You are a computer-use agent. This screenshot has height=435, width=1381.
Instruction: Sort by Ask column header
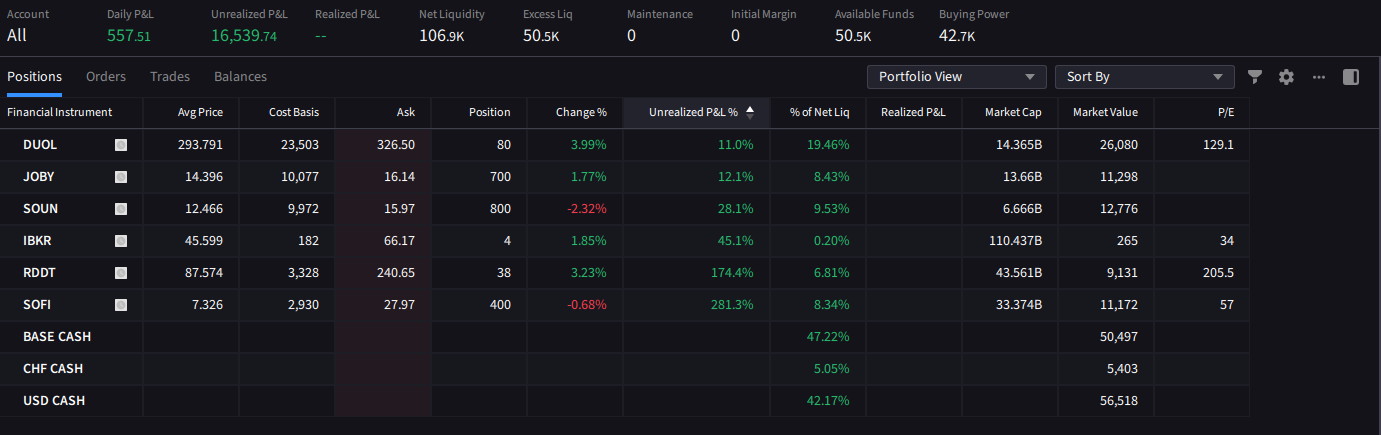tap(383, 112)
